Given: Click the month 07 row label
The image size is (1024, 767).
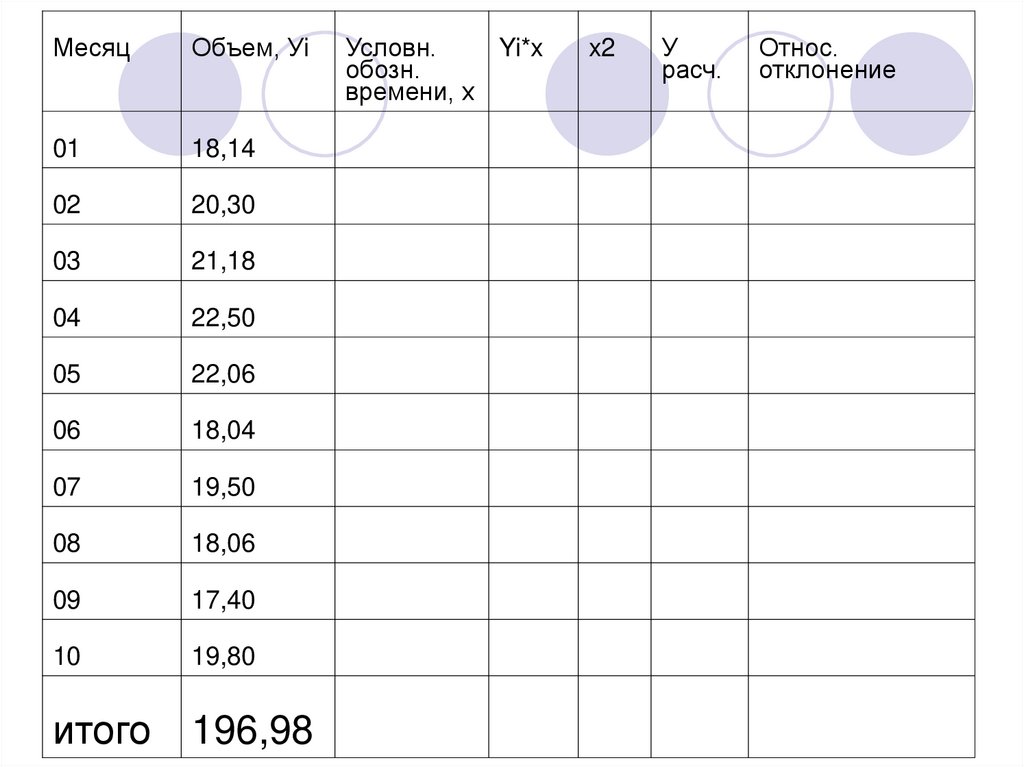Looking at the screenshot, I should click(x=66, y=488).
